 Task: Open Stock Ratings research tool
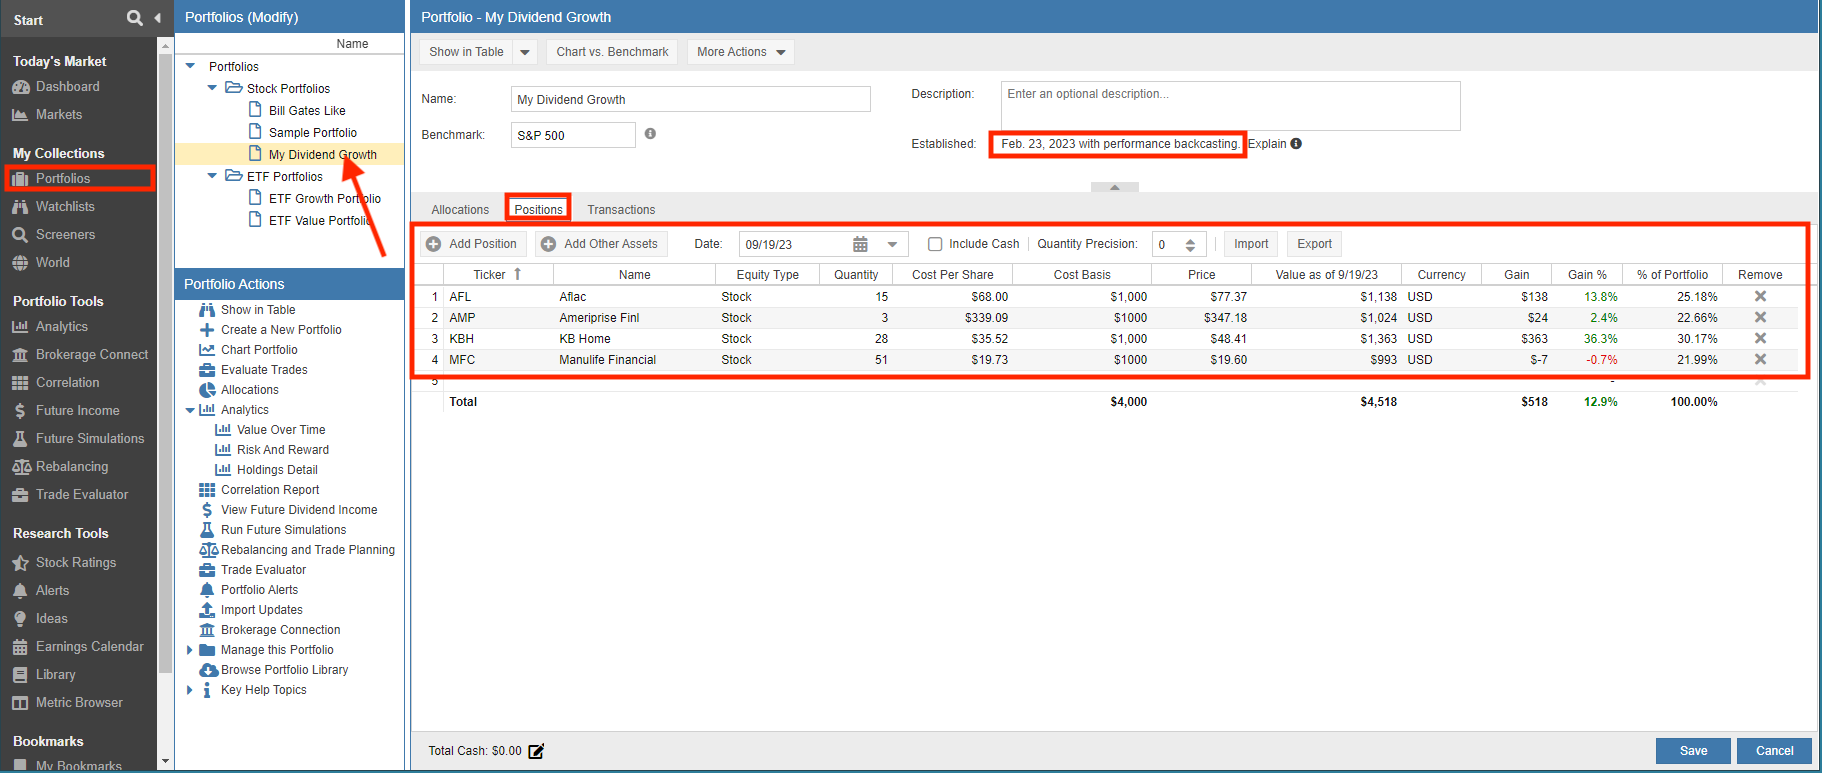pos(76,563)
